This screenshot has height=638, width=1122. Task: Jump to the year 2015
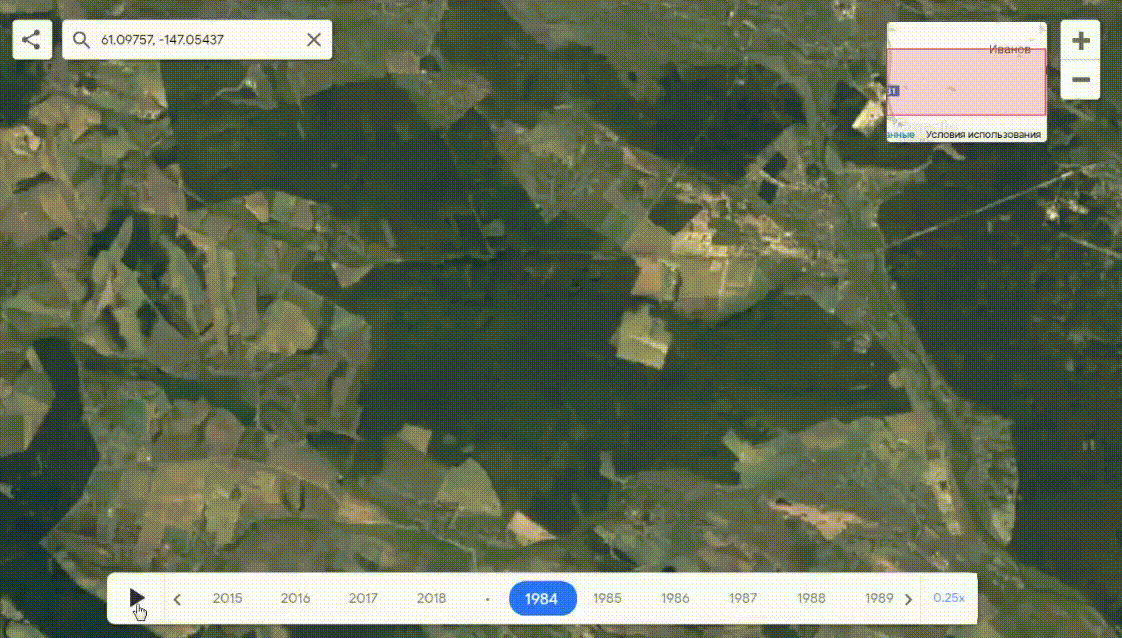[228, 598]
